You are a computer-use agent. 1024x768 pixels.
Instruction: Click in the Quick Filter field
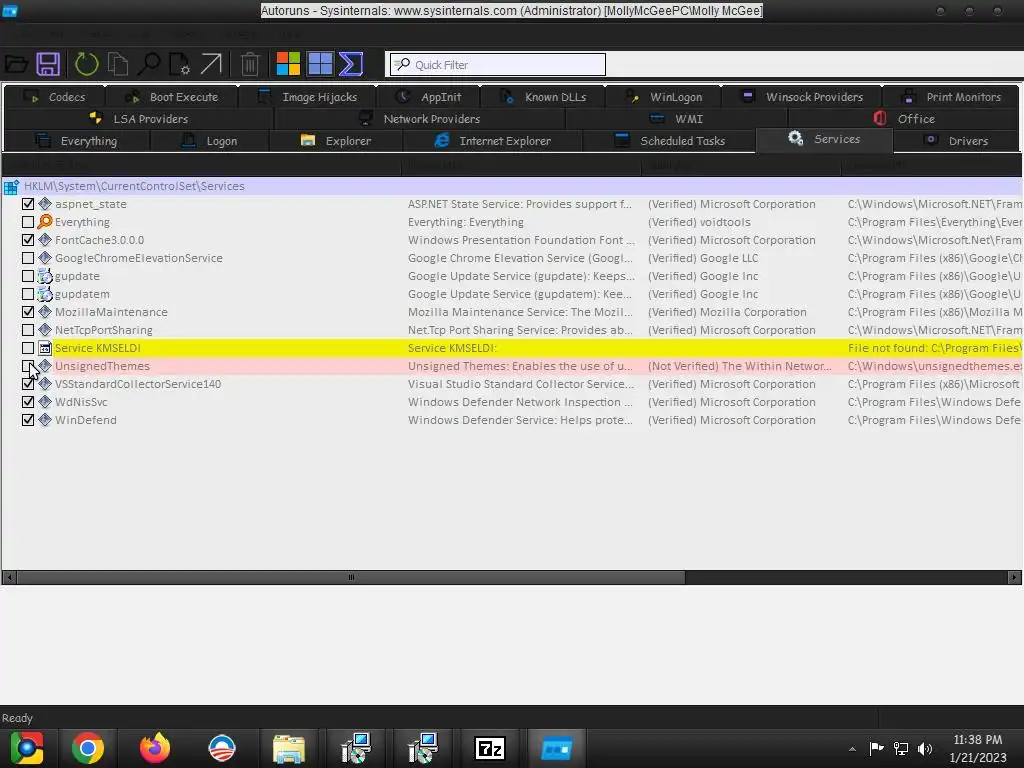[x=498, y=65]
